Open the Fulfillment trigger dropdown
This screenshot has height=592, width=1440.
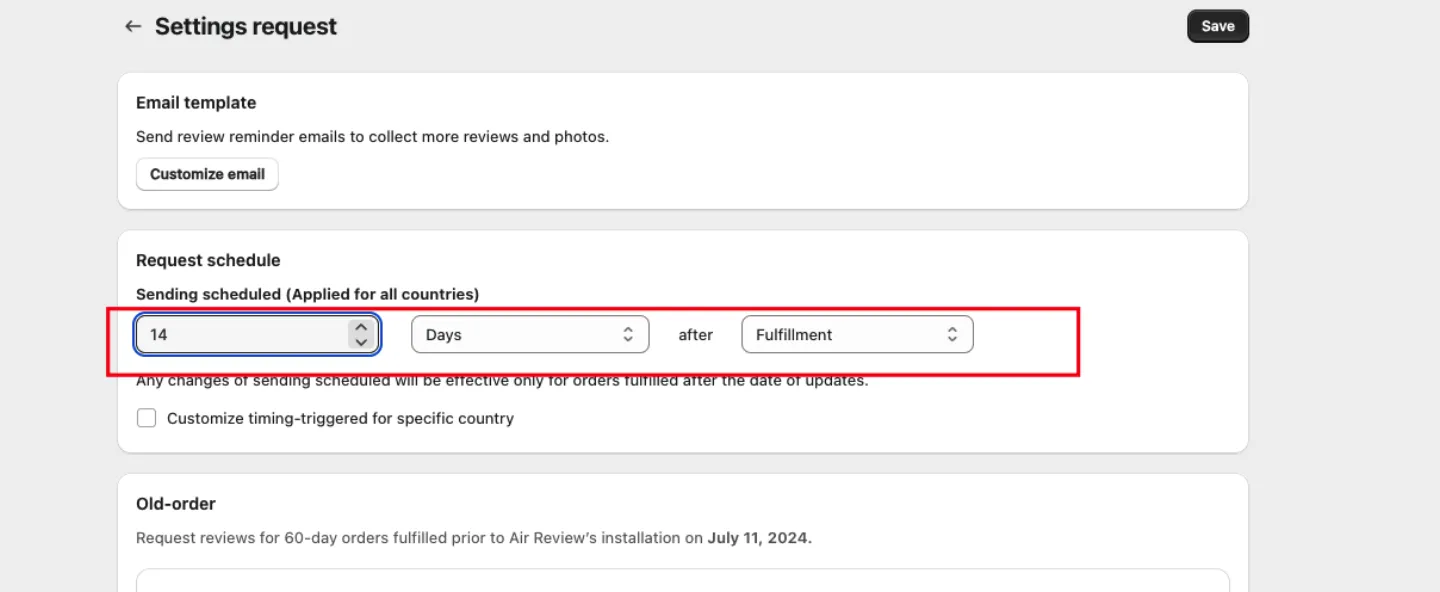[x=857, y=334]
